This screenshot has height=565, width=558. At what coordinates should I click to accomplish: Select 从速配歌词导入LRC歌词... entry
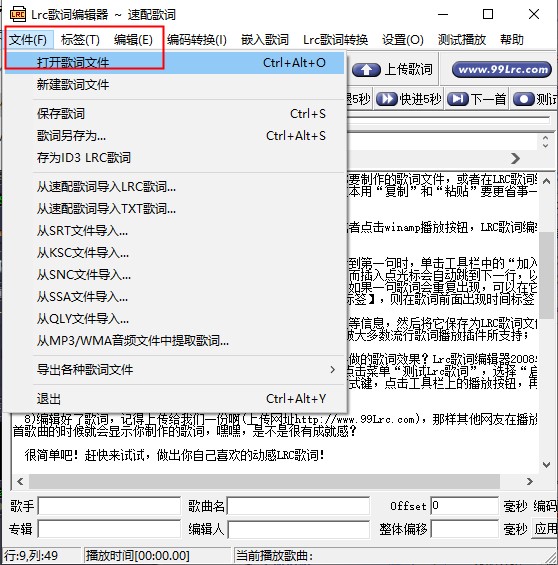click(174, 187)
